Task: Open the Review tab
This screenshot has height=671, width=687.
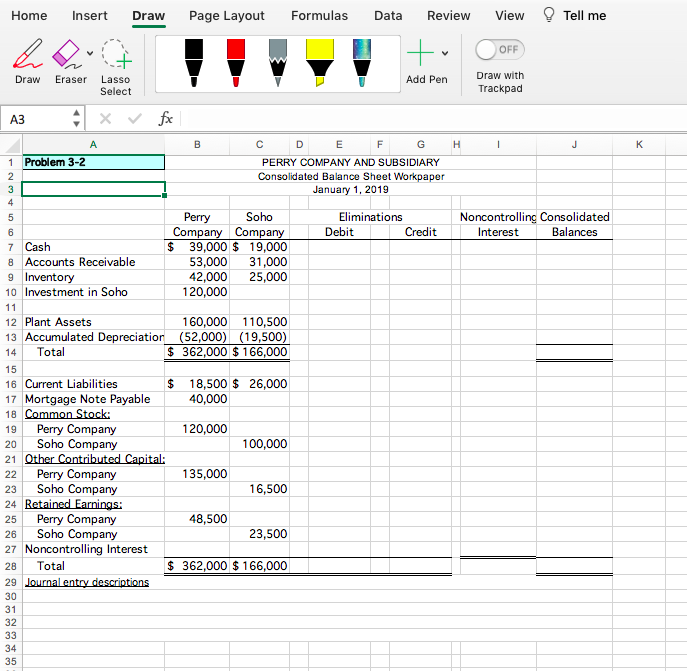Action: (x=449, y=16)
